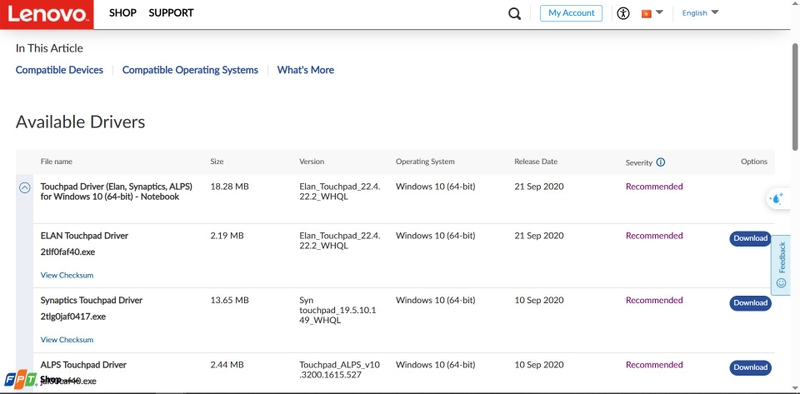Open the SUPPORT menu
The height and width of the screenshot is (394, 800).
point(171,13)
